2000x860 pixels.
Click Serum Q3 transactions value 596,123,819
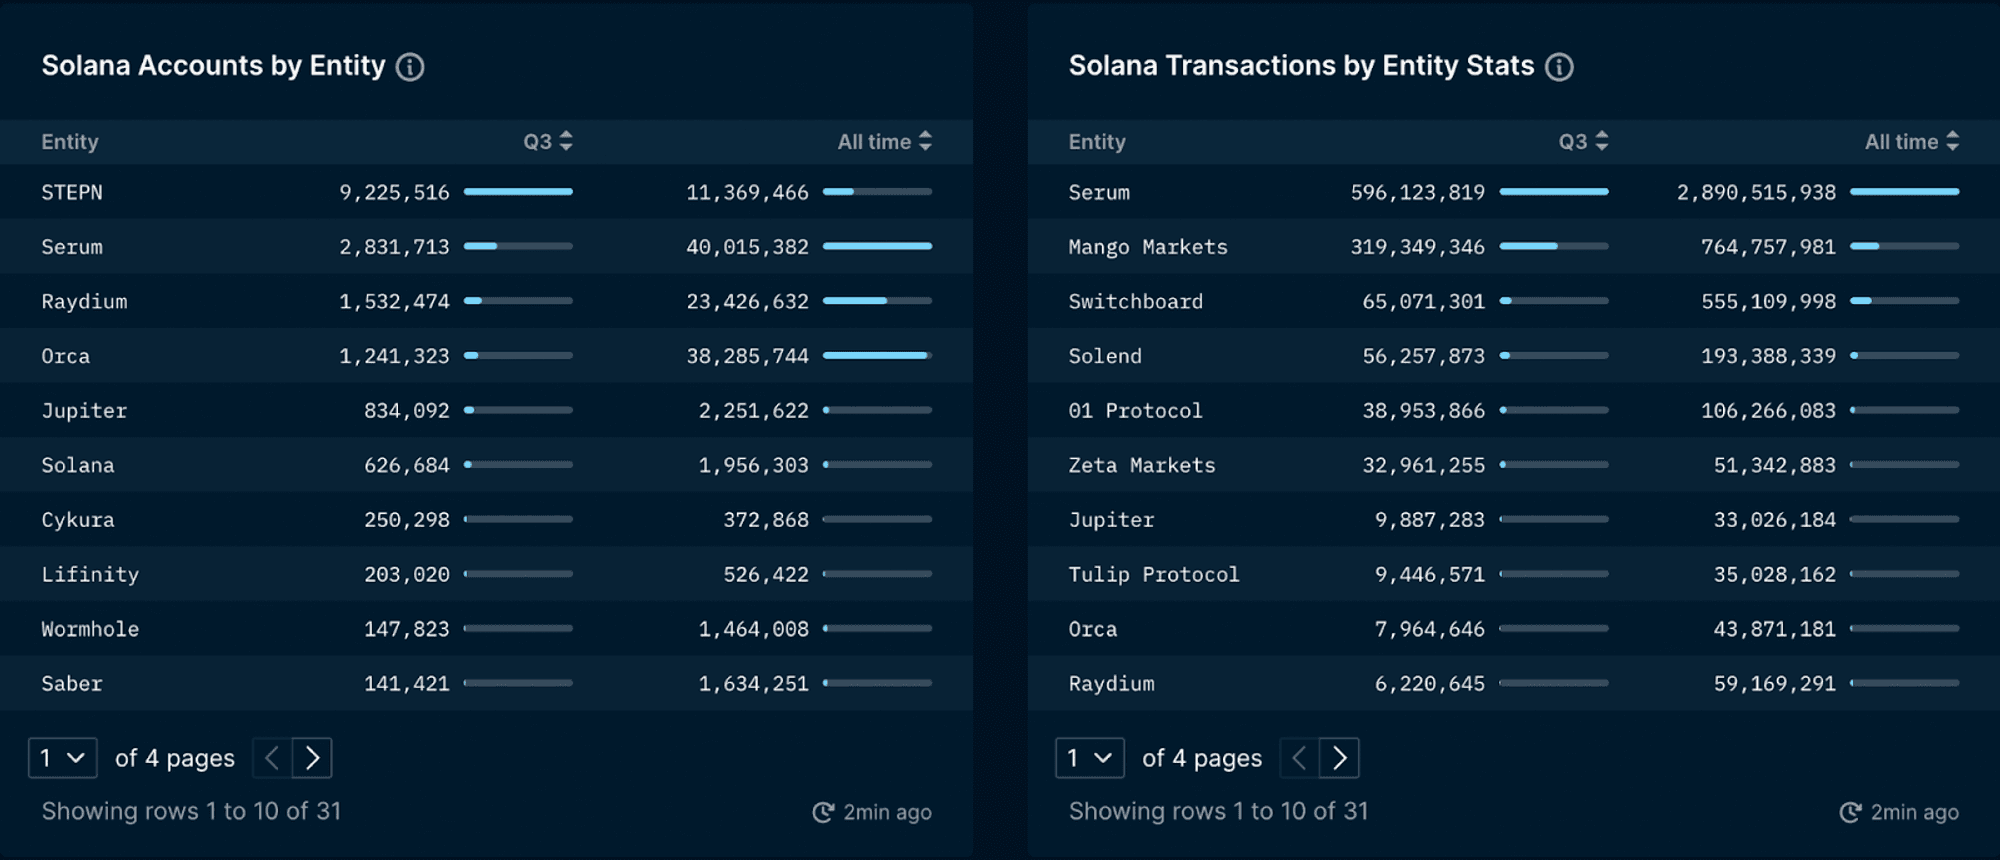[x=1418, y=193]
